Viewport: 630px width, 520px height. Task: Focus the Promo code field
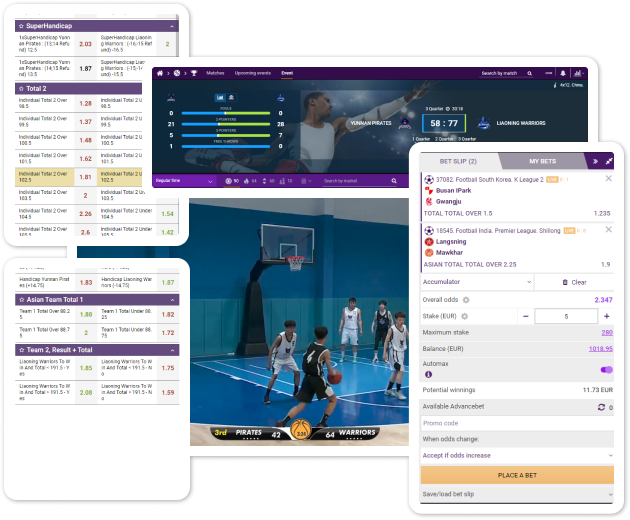point(517,423)
